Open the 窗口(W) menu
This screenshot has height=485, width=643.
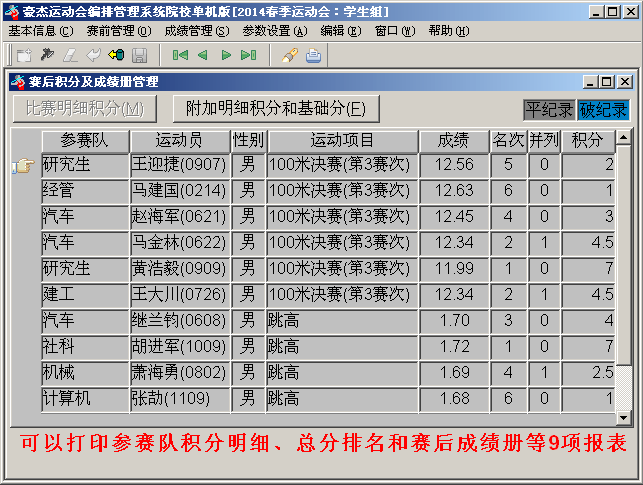pos(395,31)
